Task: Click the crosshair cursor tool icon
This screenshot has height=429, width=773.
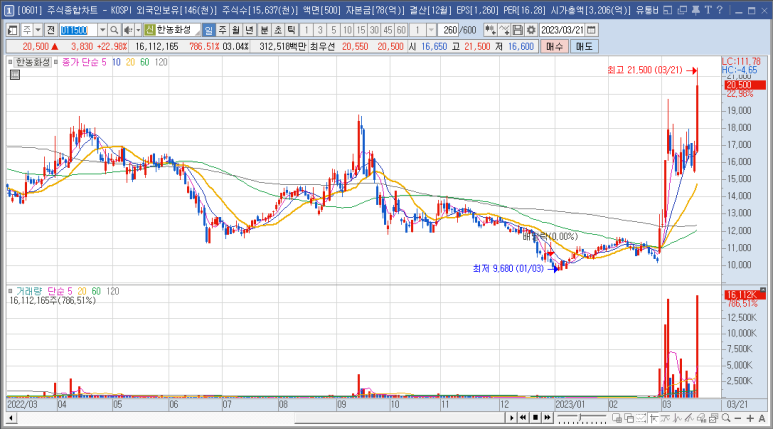Action: [x=654, y=418]
